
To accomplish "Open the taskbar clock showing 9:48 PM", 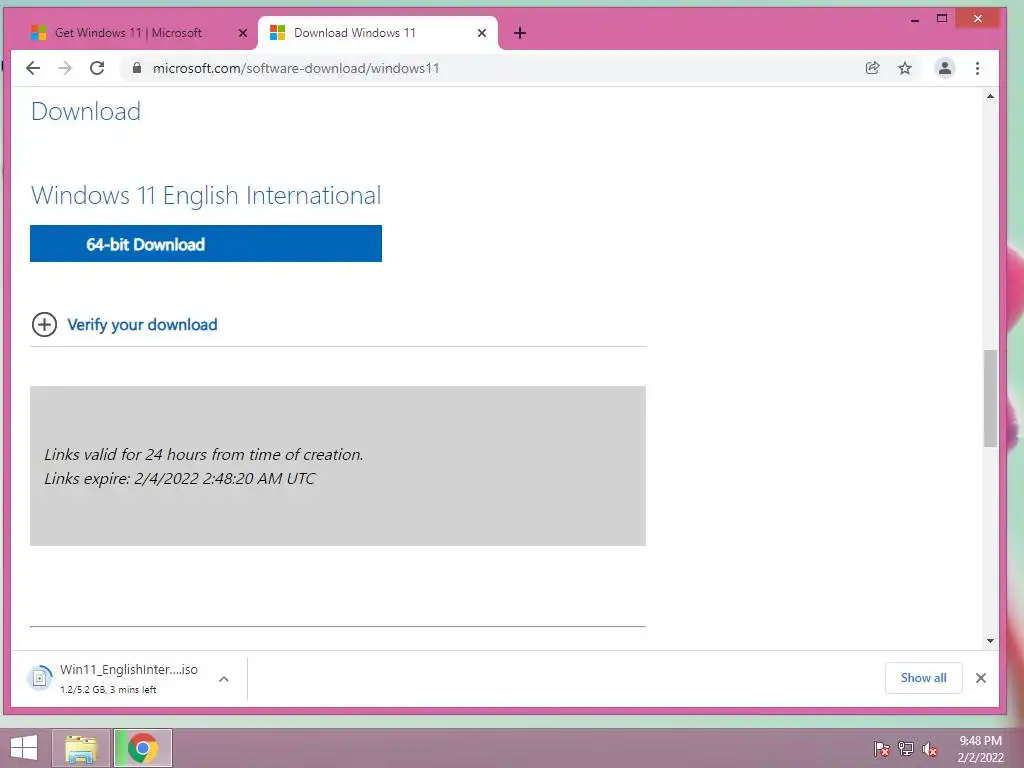I will pyautogui.click(x=980, y=749).
